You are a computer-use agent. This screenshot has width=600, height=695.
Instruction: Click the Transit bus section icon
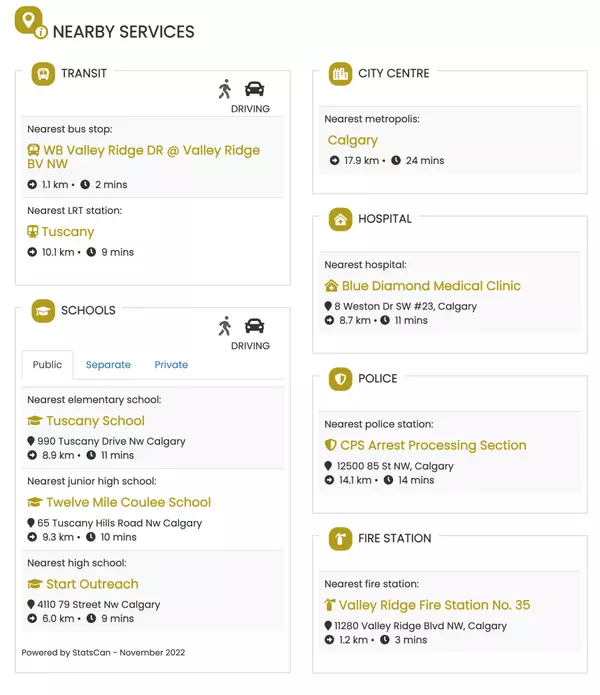[x=43, y=74]
